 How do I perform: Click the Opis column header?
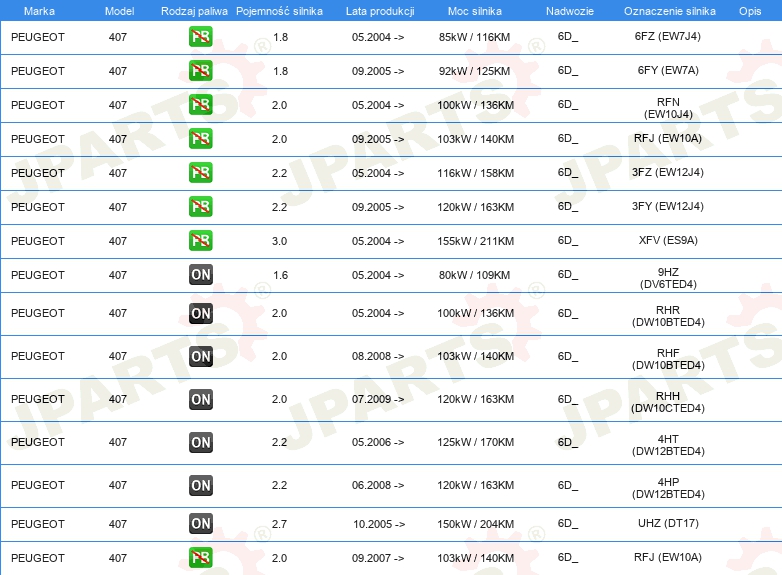[x=750, y=11]
